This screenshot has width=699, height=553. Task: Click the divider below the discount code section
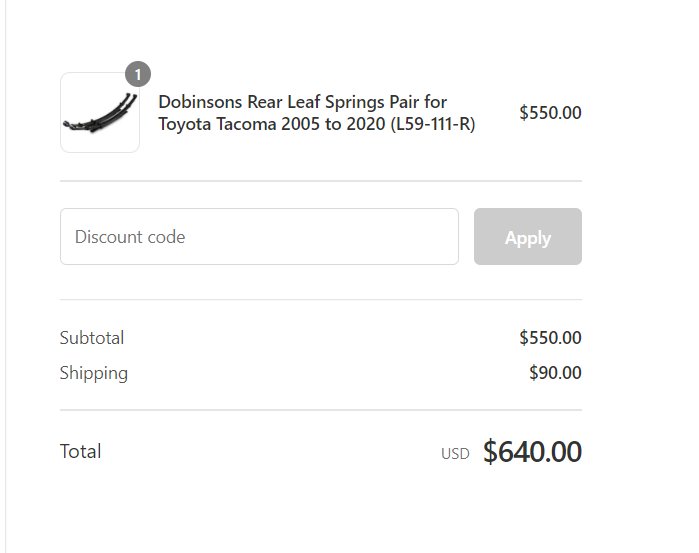(321, 300)
